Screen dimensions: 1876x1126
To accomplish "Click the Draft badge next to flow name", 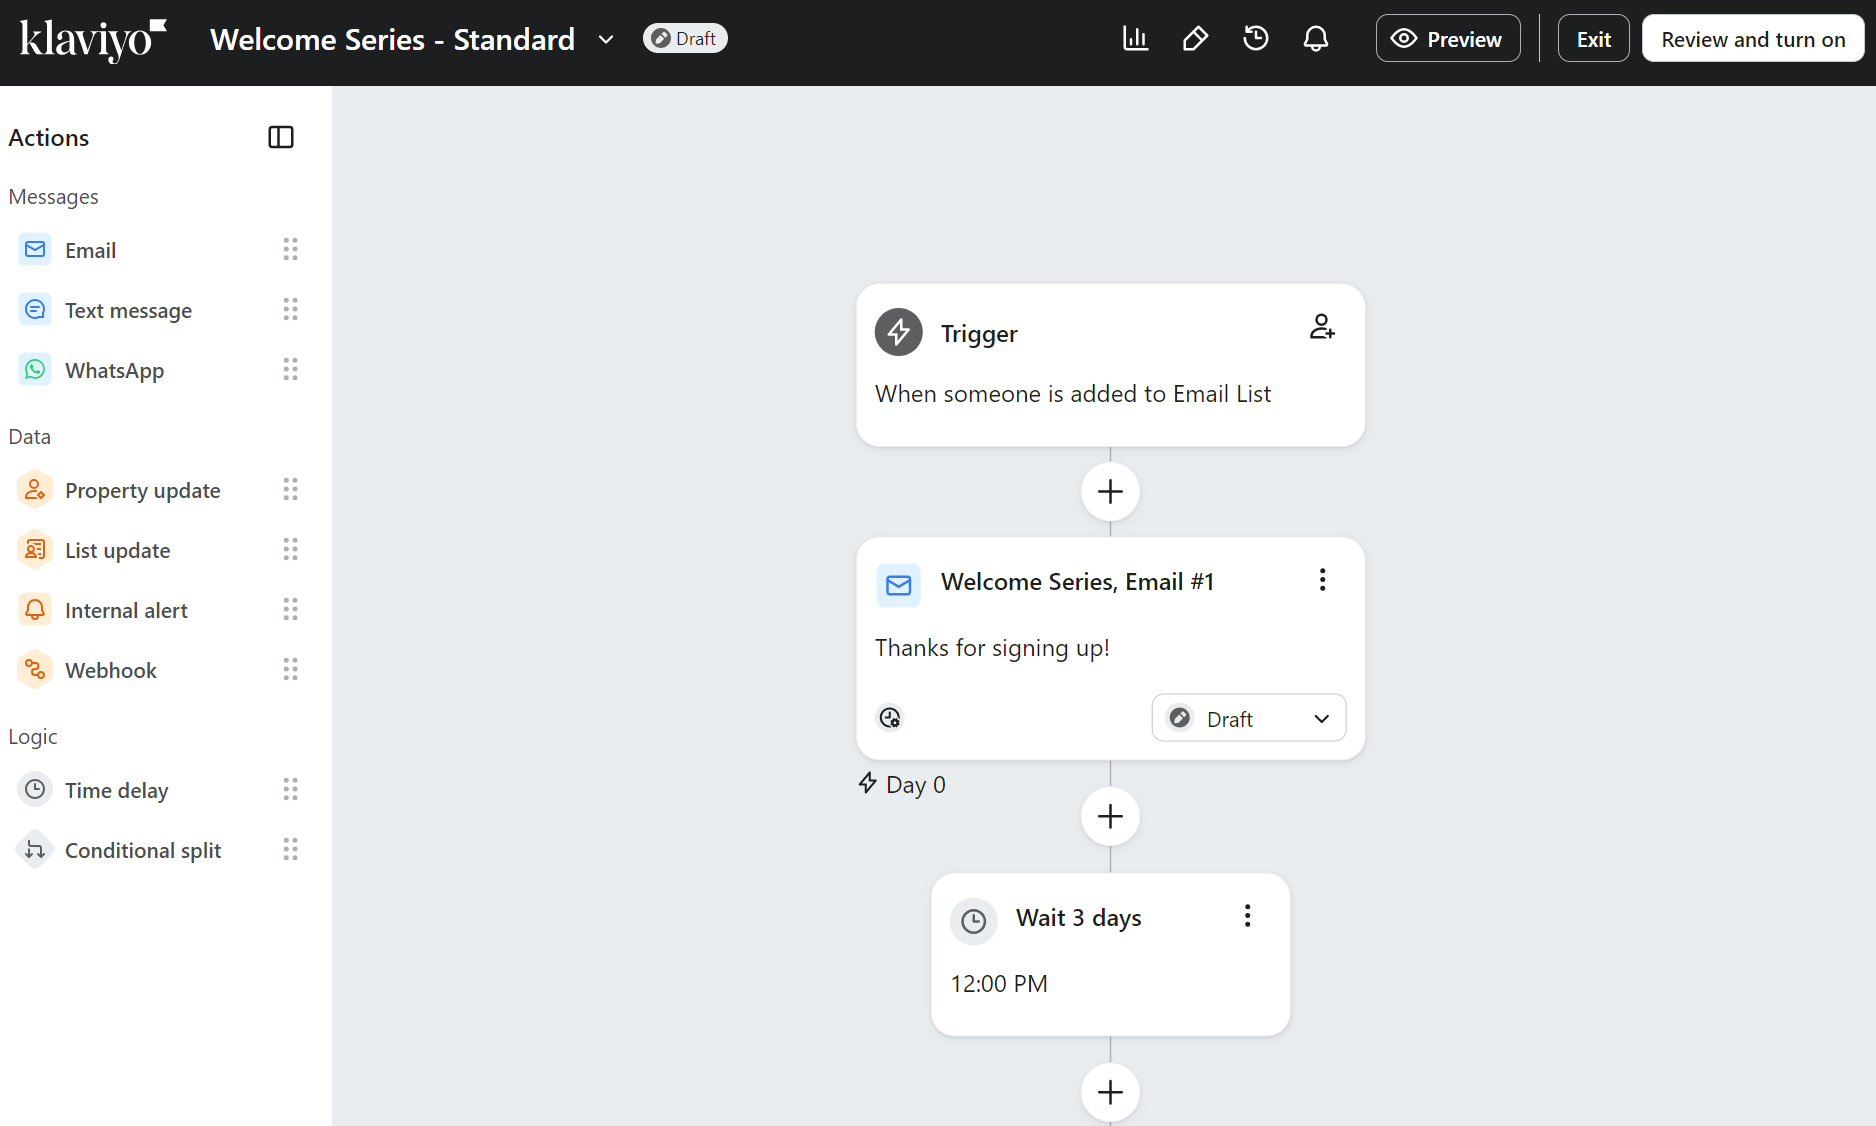I will coord(684,37).
